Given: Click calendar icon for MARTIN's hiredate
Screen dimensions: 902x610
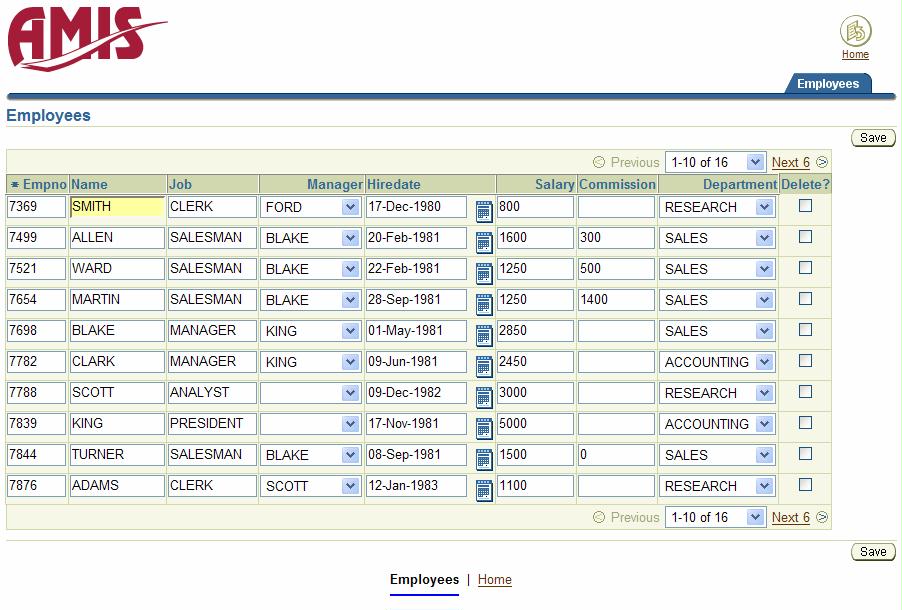Looking at the screenshot, I should pyautogui.click(x=484, y=303).
